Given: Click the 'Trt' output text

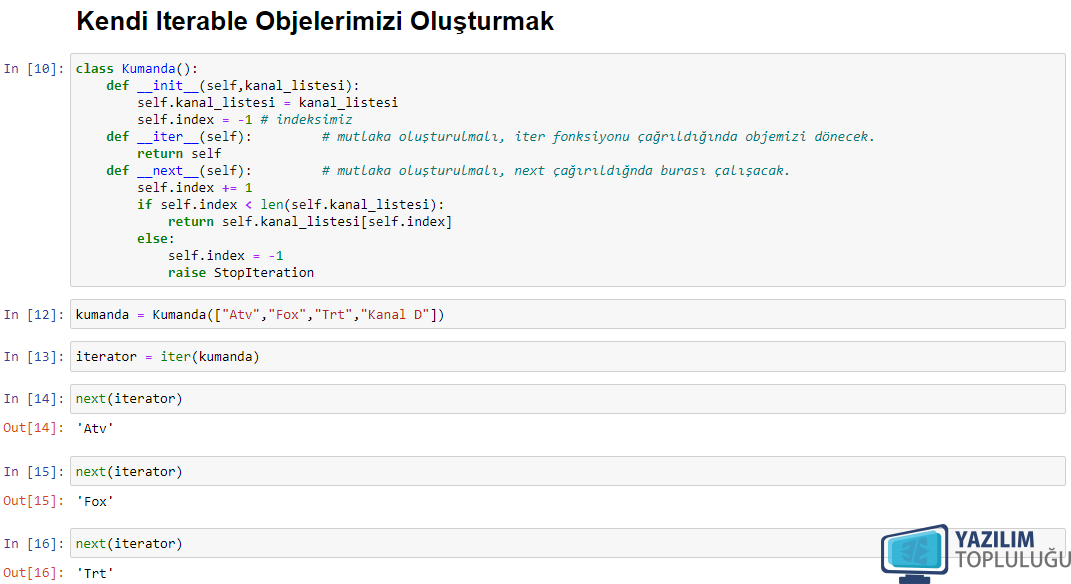Looking at the screenshot, I should pos(95,573).
